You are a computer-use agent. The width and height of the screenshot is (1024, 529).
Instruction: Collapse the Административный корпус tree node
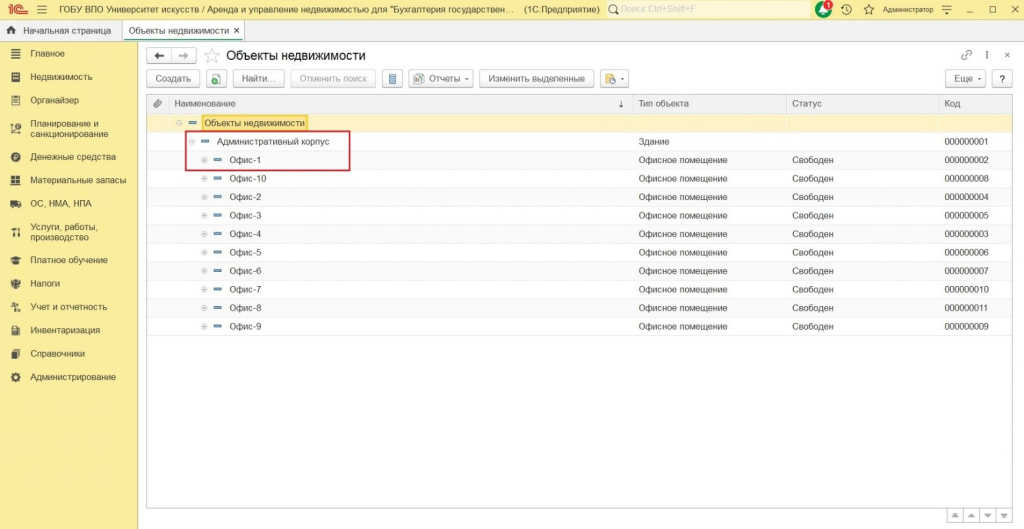pyautogui.click(x=191, y=142)
